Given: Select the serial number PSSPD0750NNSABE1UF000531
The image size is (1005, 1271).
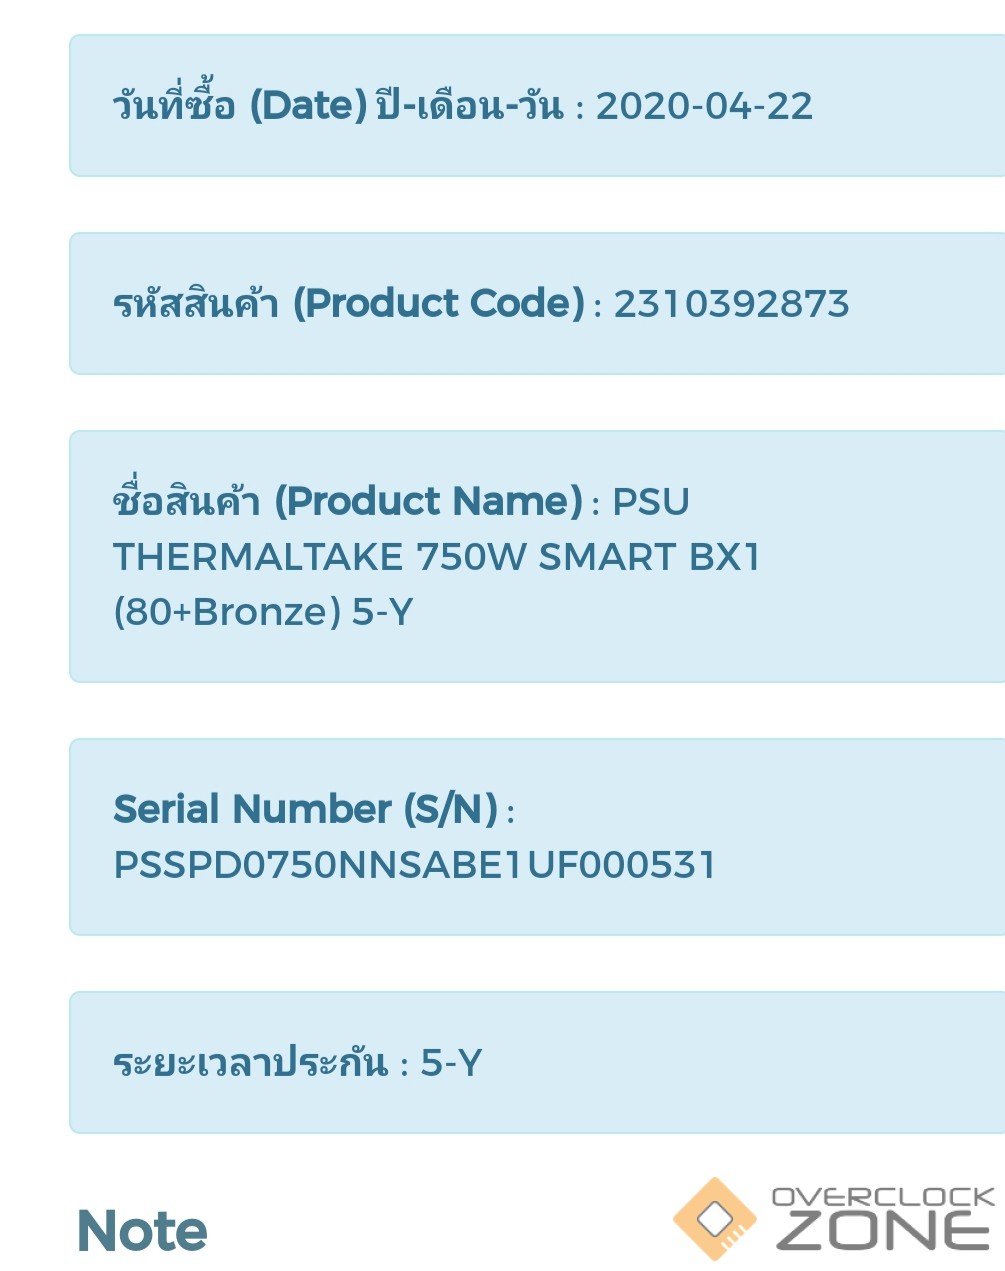Looking at the screenshot, I should (415, 865).
